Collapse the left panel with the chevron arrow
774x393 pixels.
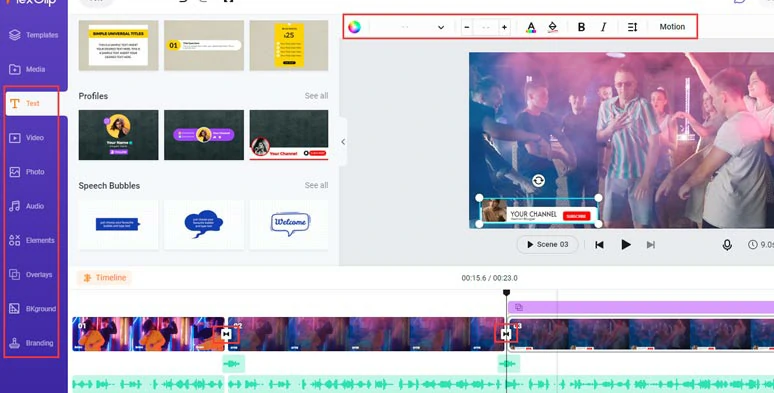tap(343, 142)
